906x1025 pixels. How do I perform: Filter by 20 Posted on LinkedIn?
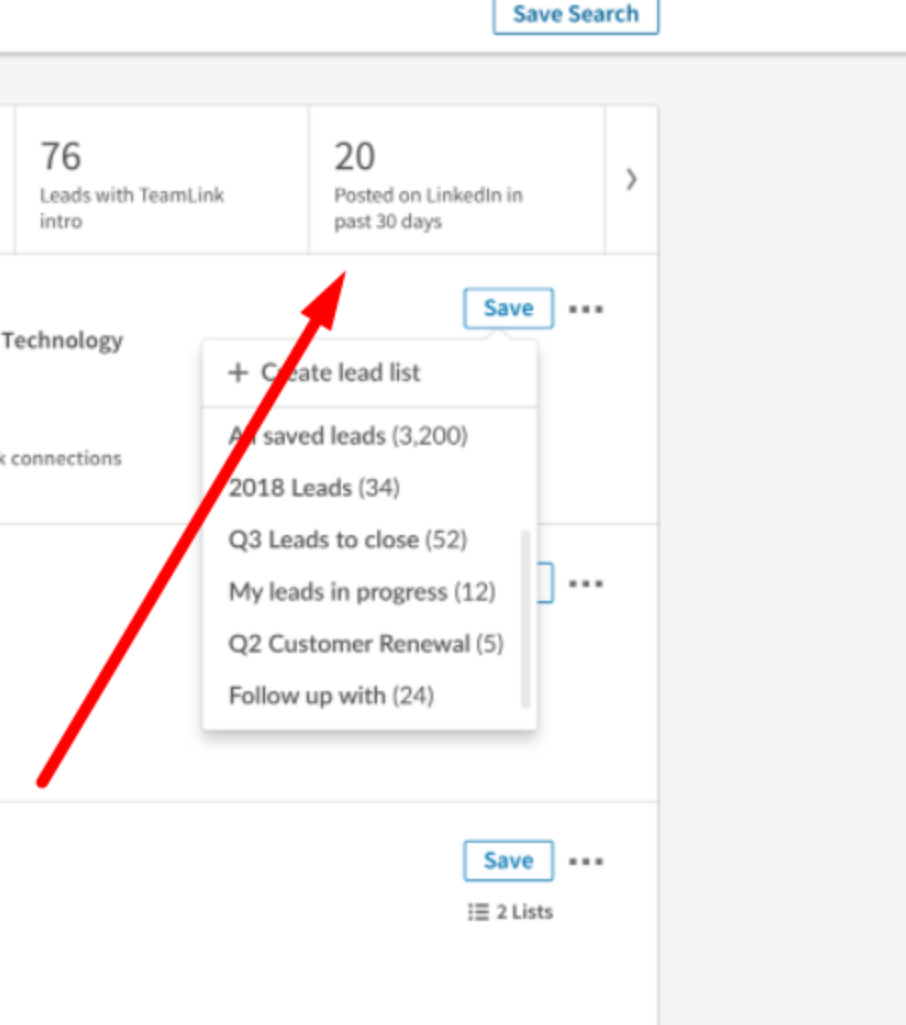click(457, 180)
